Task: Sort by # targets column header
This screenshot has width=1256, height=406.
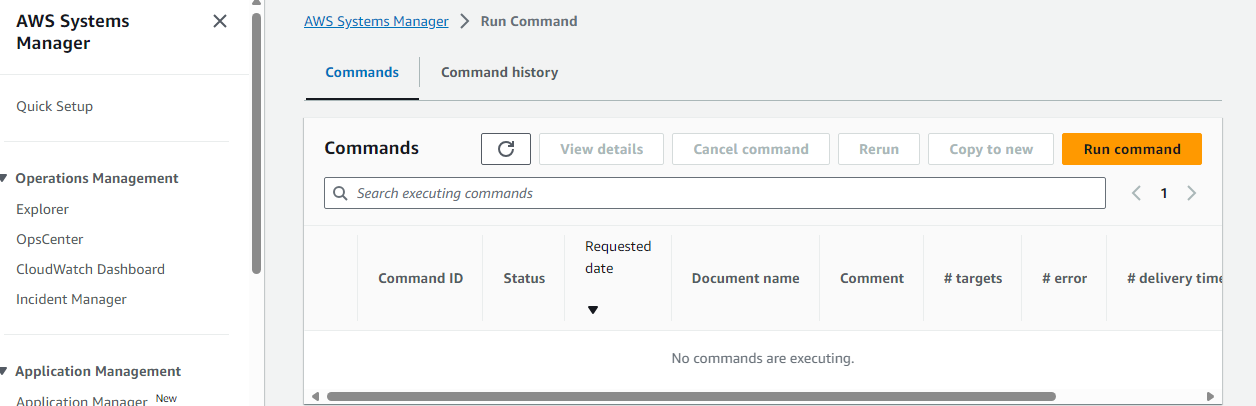Action: tap(973, 278)
